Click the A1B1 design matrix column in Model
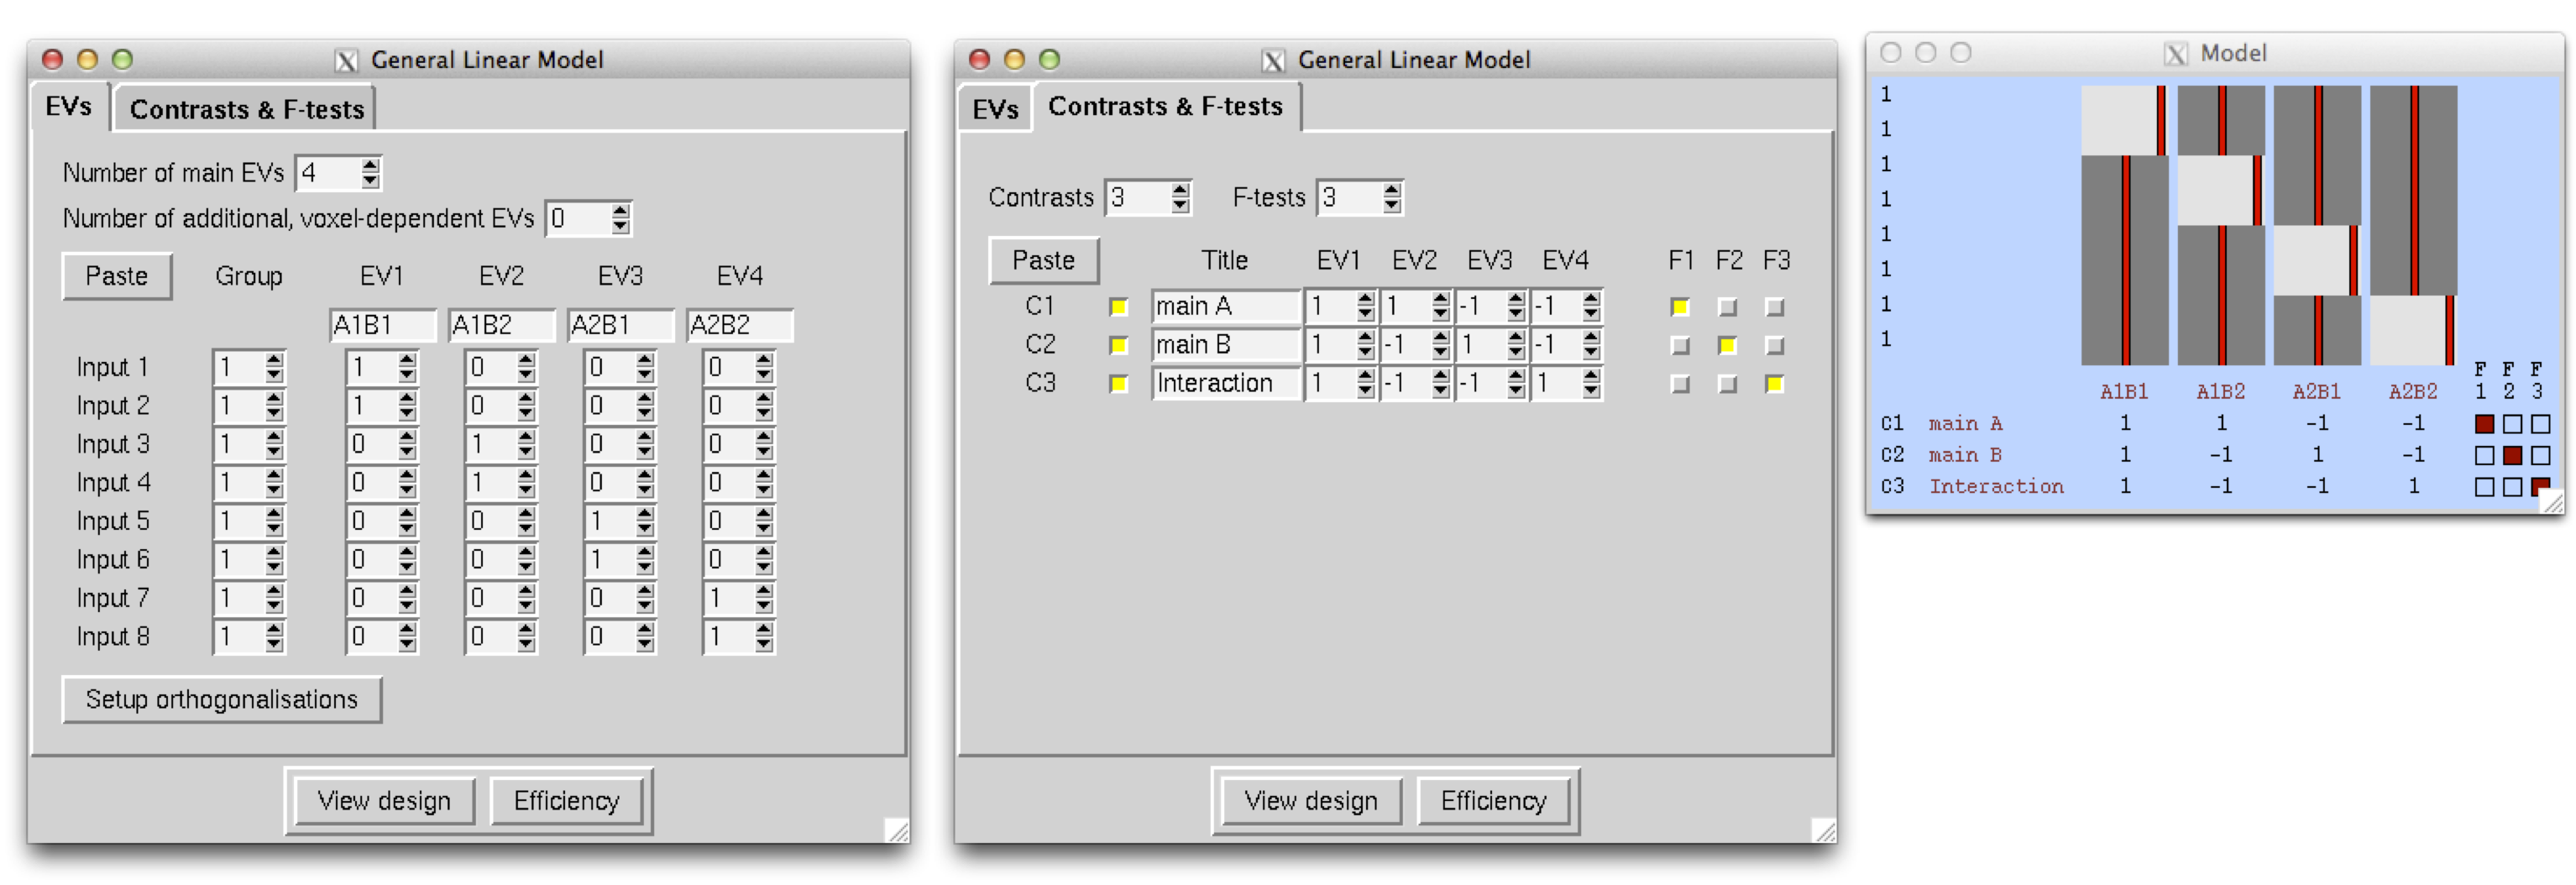The width and height of the screenshot is (2576, 885). (x=2124, y=225)
